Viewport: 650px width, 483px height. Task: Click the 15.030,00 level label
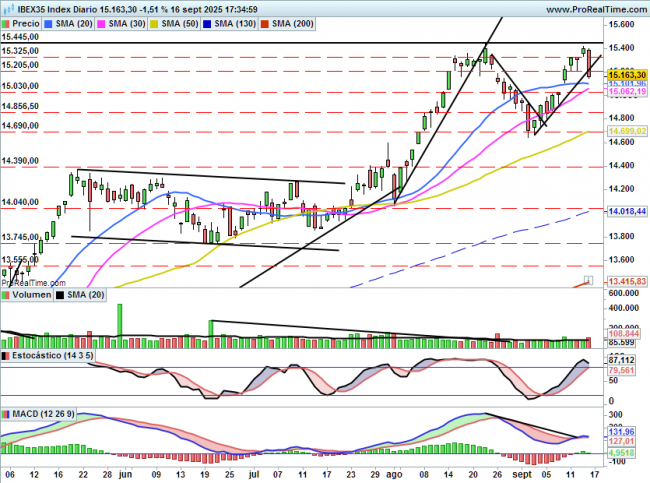point(20,86)
